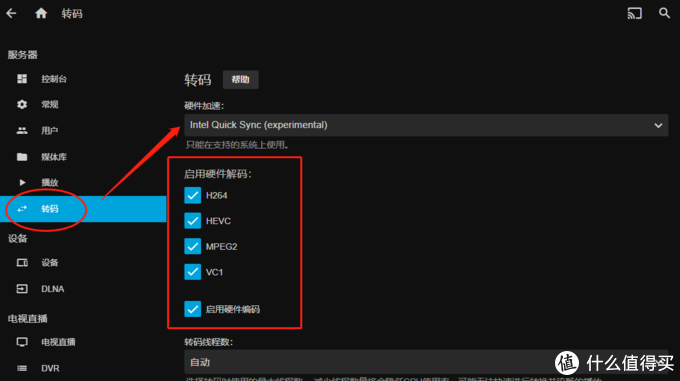Toggle the MPEG2 hardware decoding checkbox
The width and height of the screenshot is (680, 381).
click(x=193, y=246)
